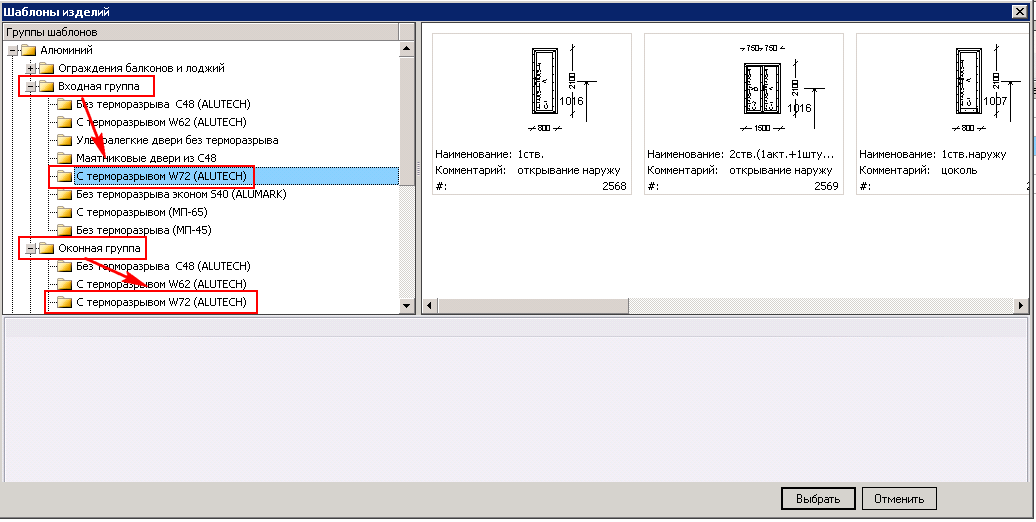Click tree panel scroll down arrow
The height and width of the screenshot is (522, 1036).
pos(407,306)
